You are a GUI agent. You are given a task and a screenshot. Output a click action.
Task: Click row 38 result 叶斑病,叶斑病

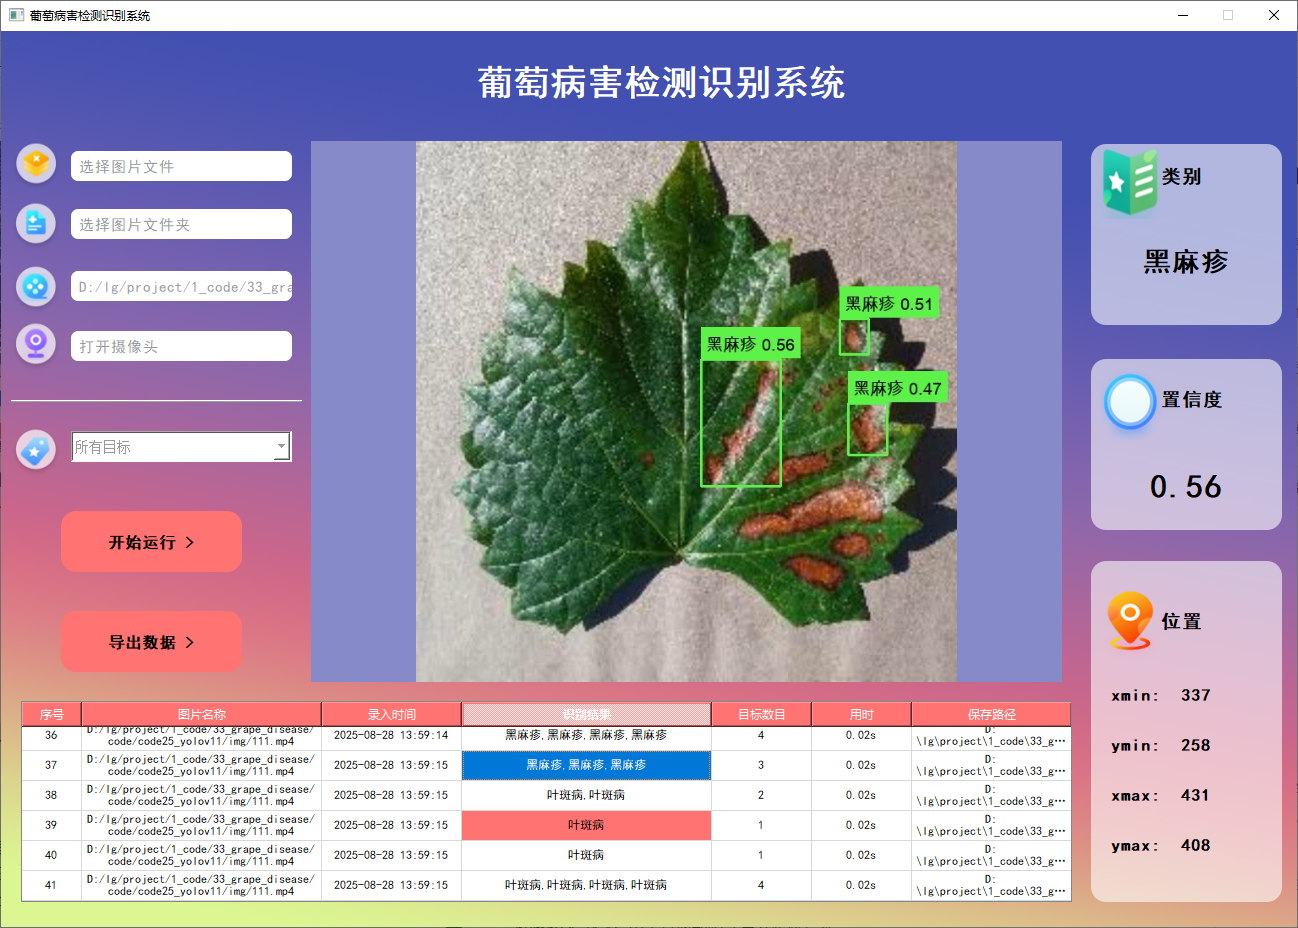pos(586,795)
